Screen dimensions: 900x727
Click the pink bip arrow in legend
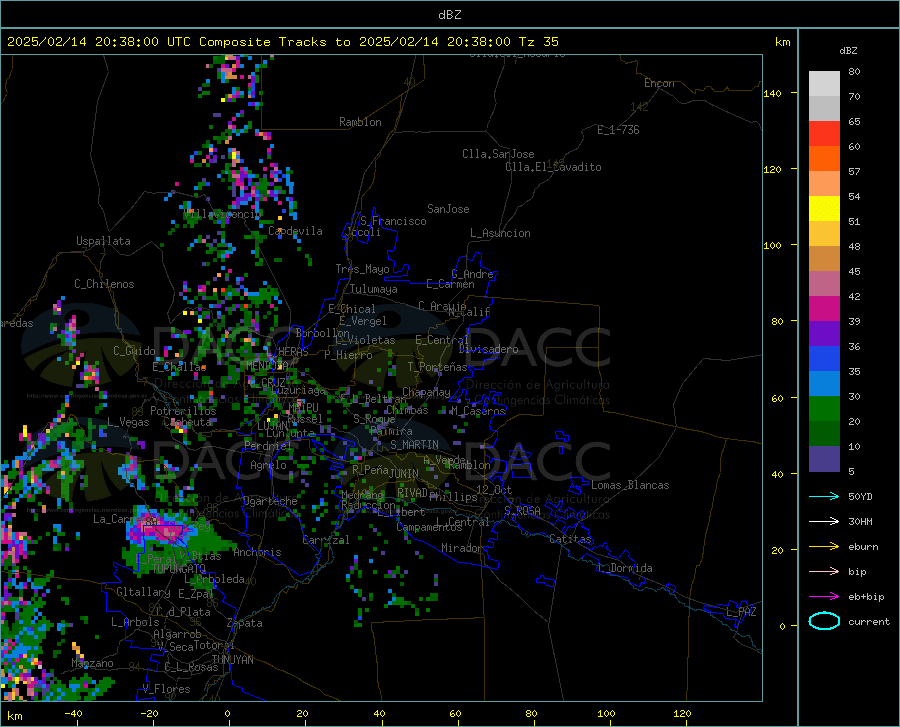pyautogui.click(x=824, y=572)
